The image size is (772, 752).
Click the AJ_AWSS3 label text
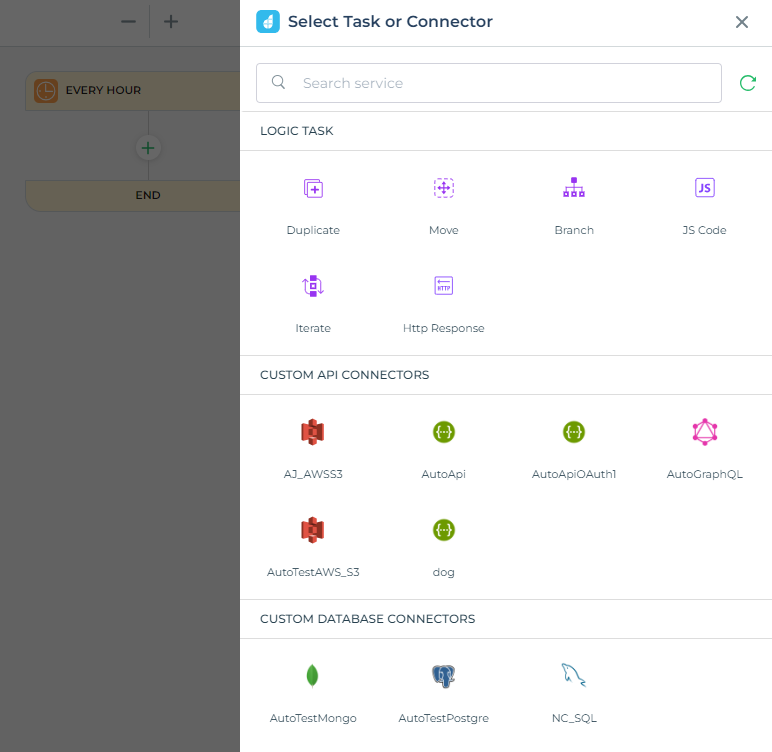point(313,474)
